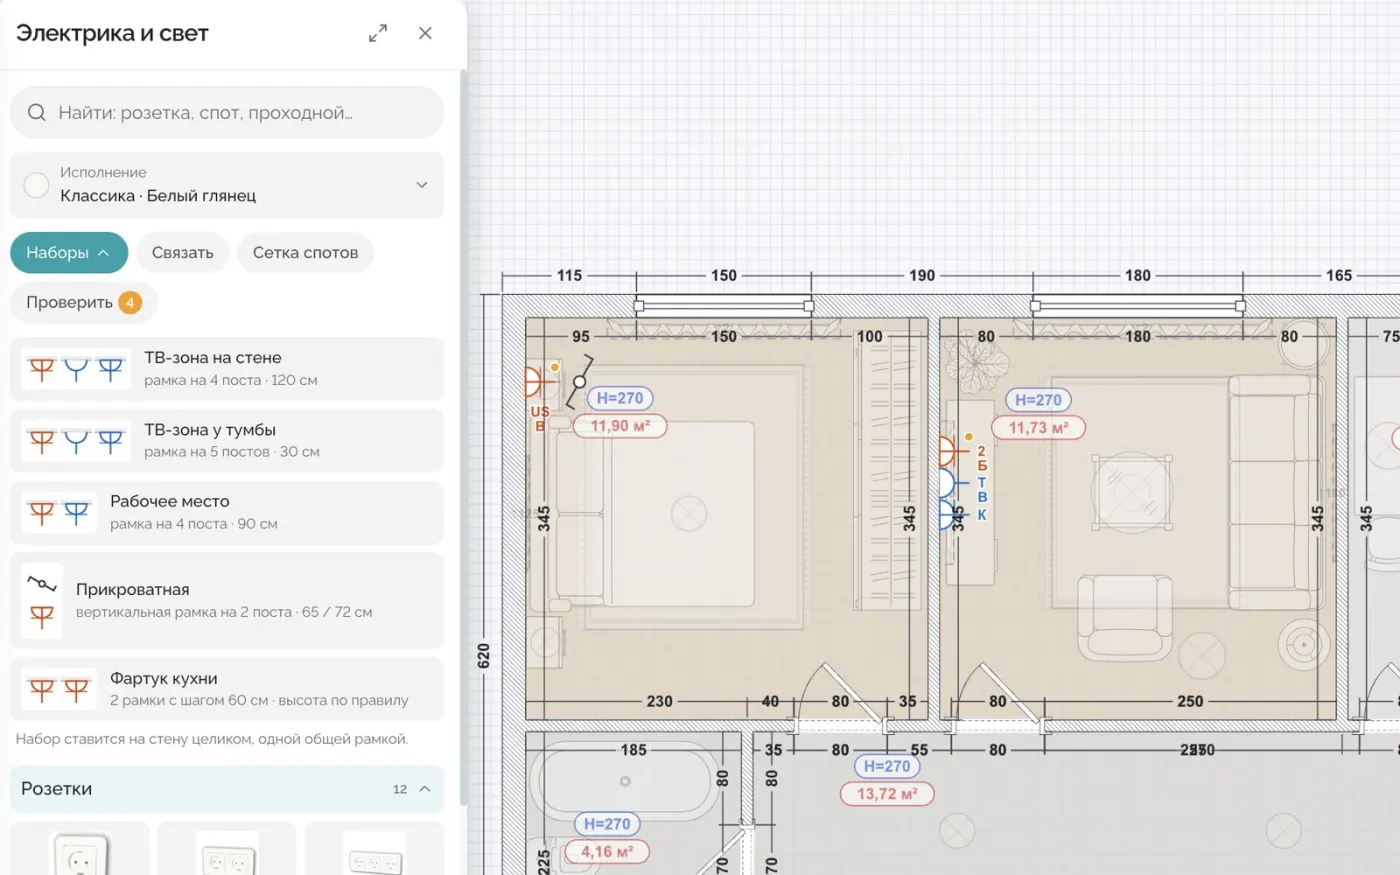
Task: Expand the Электрика и свет panel to full size
Action: click(378, 33)
